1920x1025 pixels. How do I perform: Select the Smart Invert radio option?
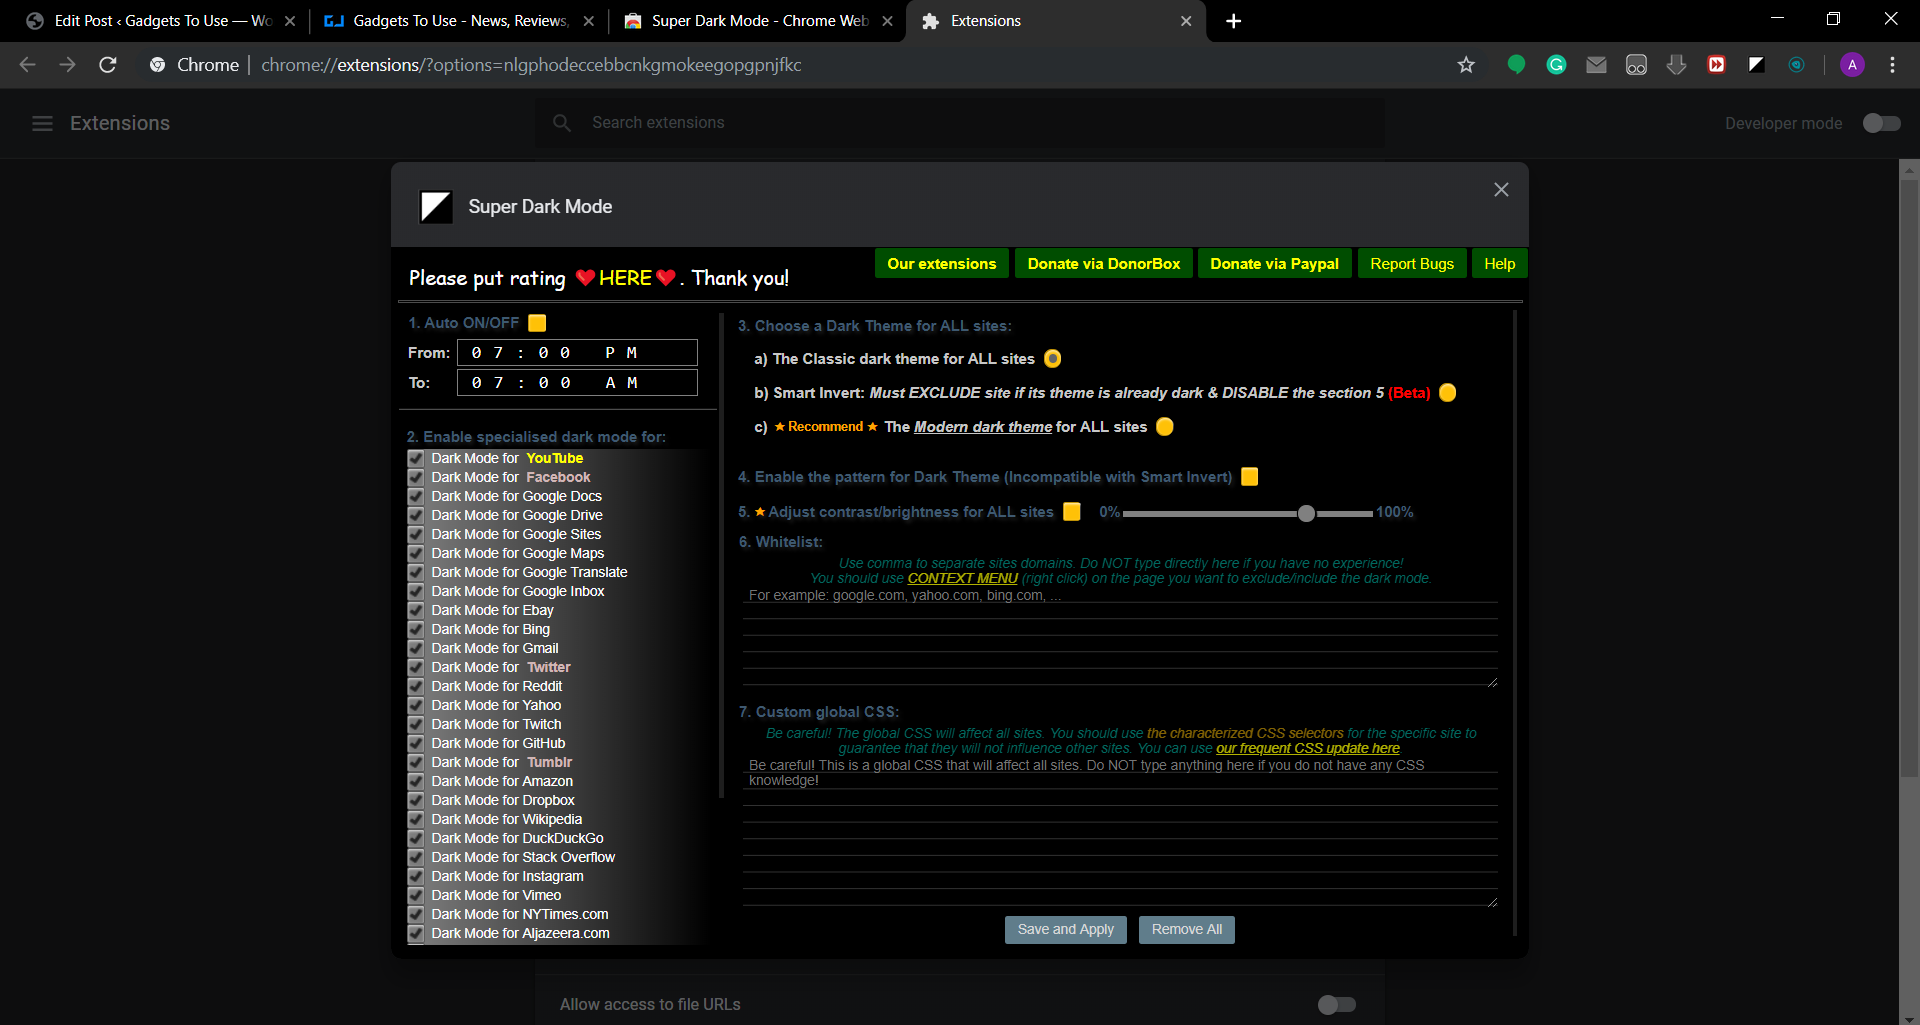(1447, 393)
